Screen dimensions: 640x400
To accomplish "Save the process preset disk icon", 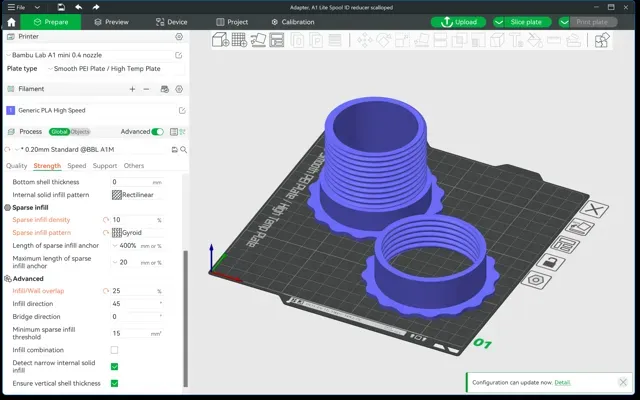I will [x=174, y=150].
